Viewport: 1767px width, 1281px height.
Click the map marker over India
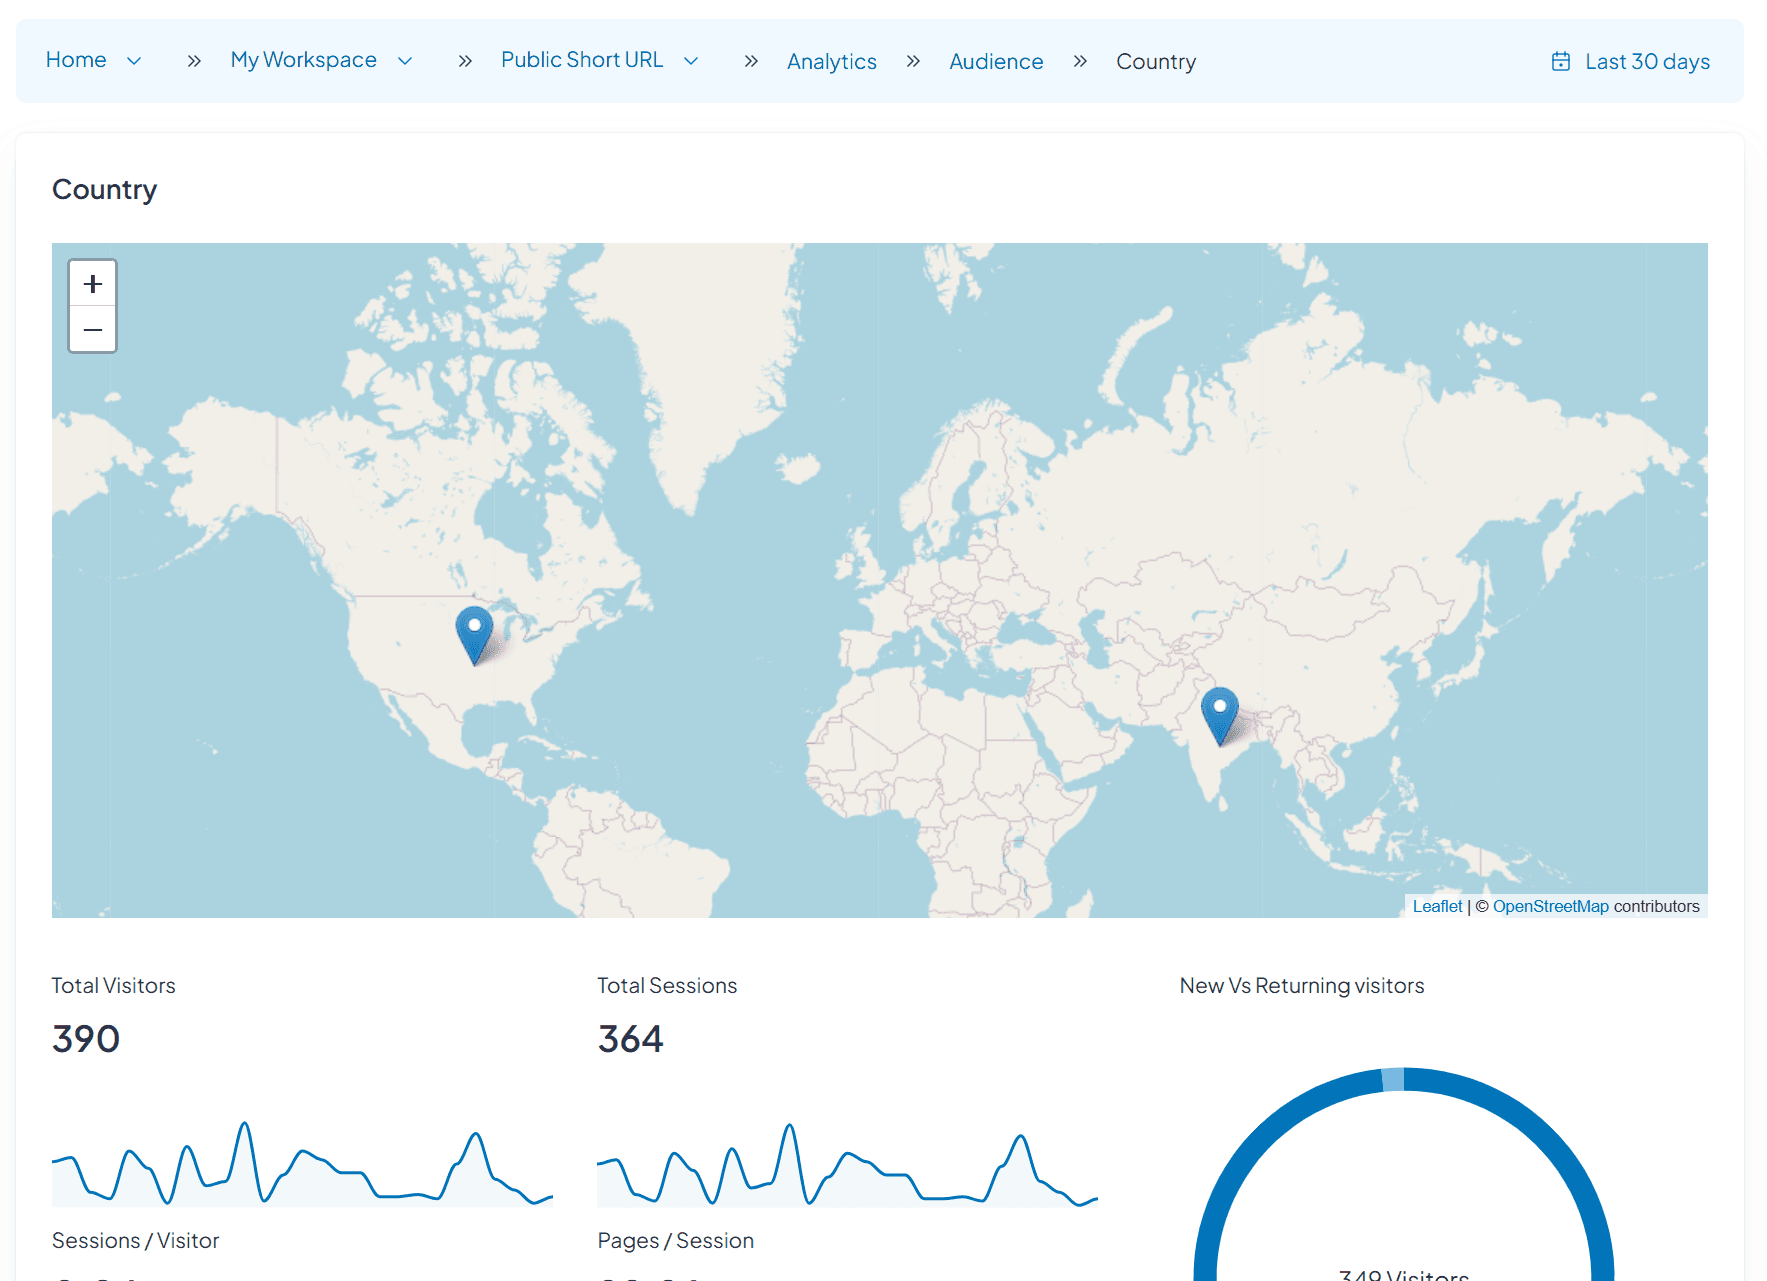tap(1219, 716)
